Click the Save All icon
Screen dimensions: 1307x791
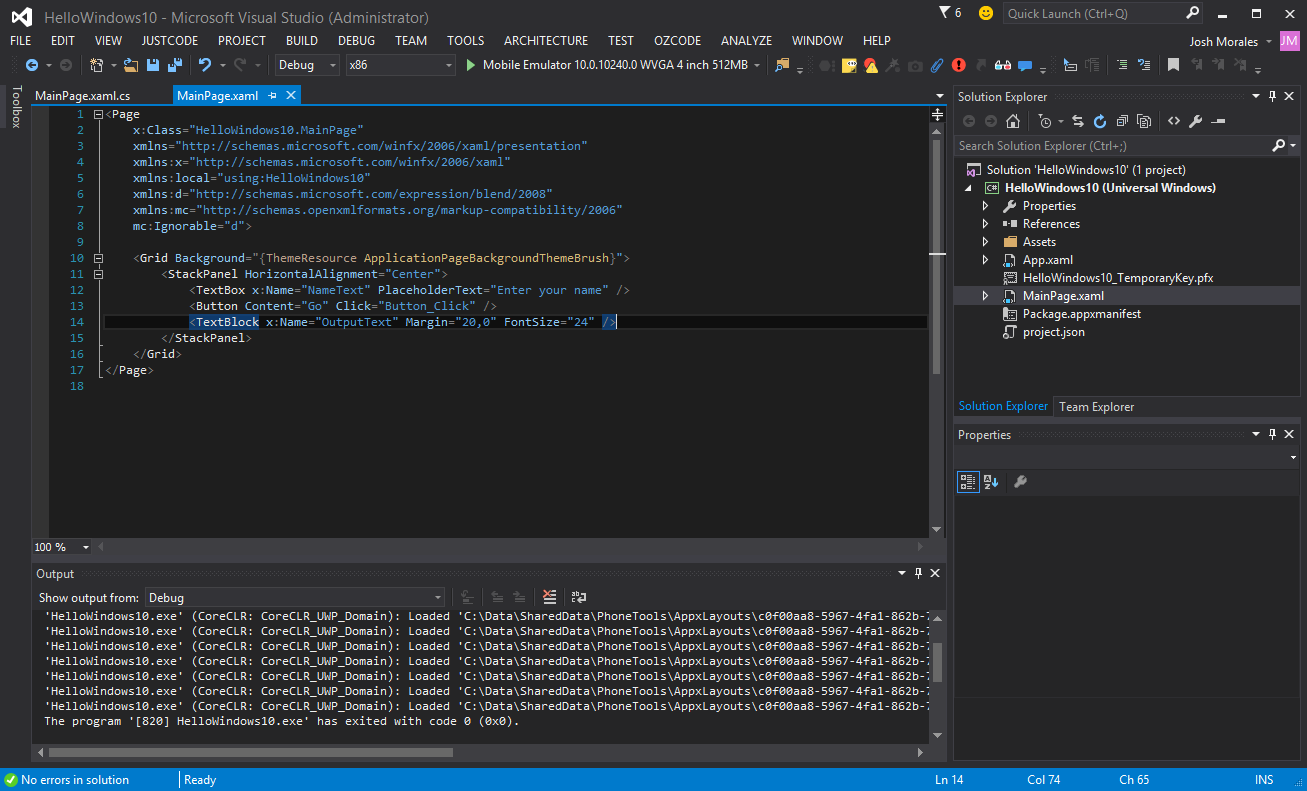pyautogui.click(x=177, y=65)
